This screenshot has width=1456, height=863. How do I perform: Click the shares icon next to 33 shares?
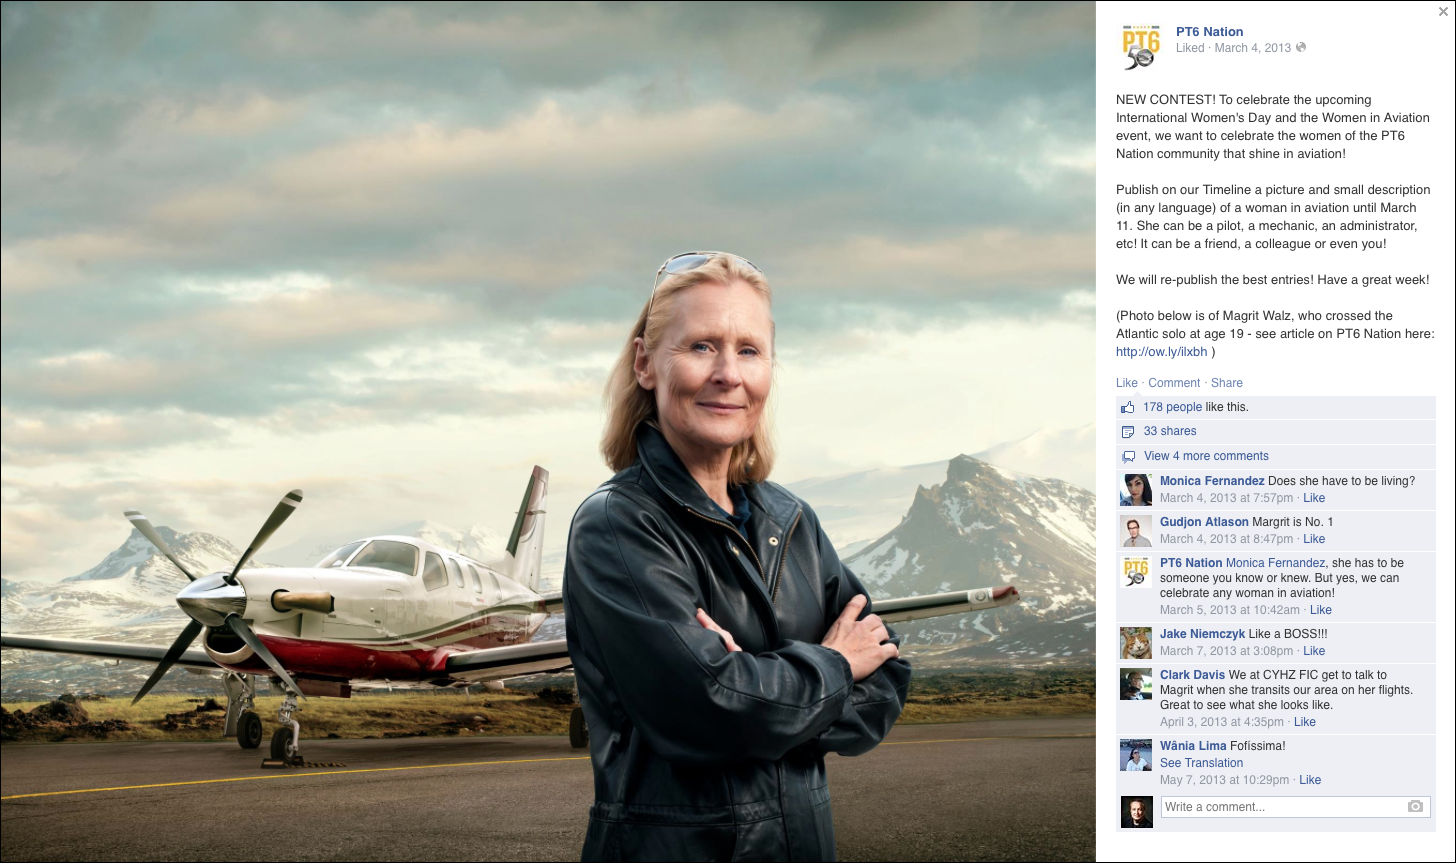click(1128, 432)
